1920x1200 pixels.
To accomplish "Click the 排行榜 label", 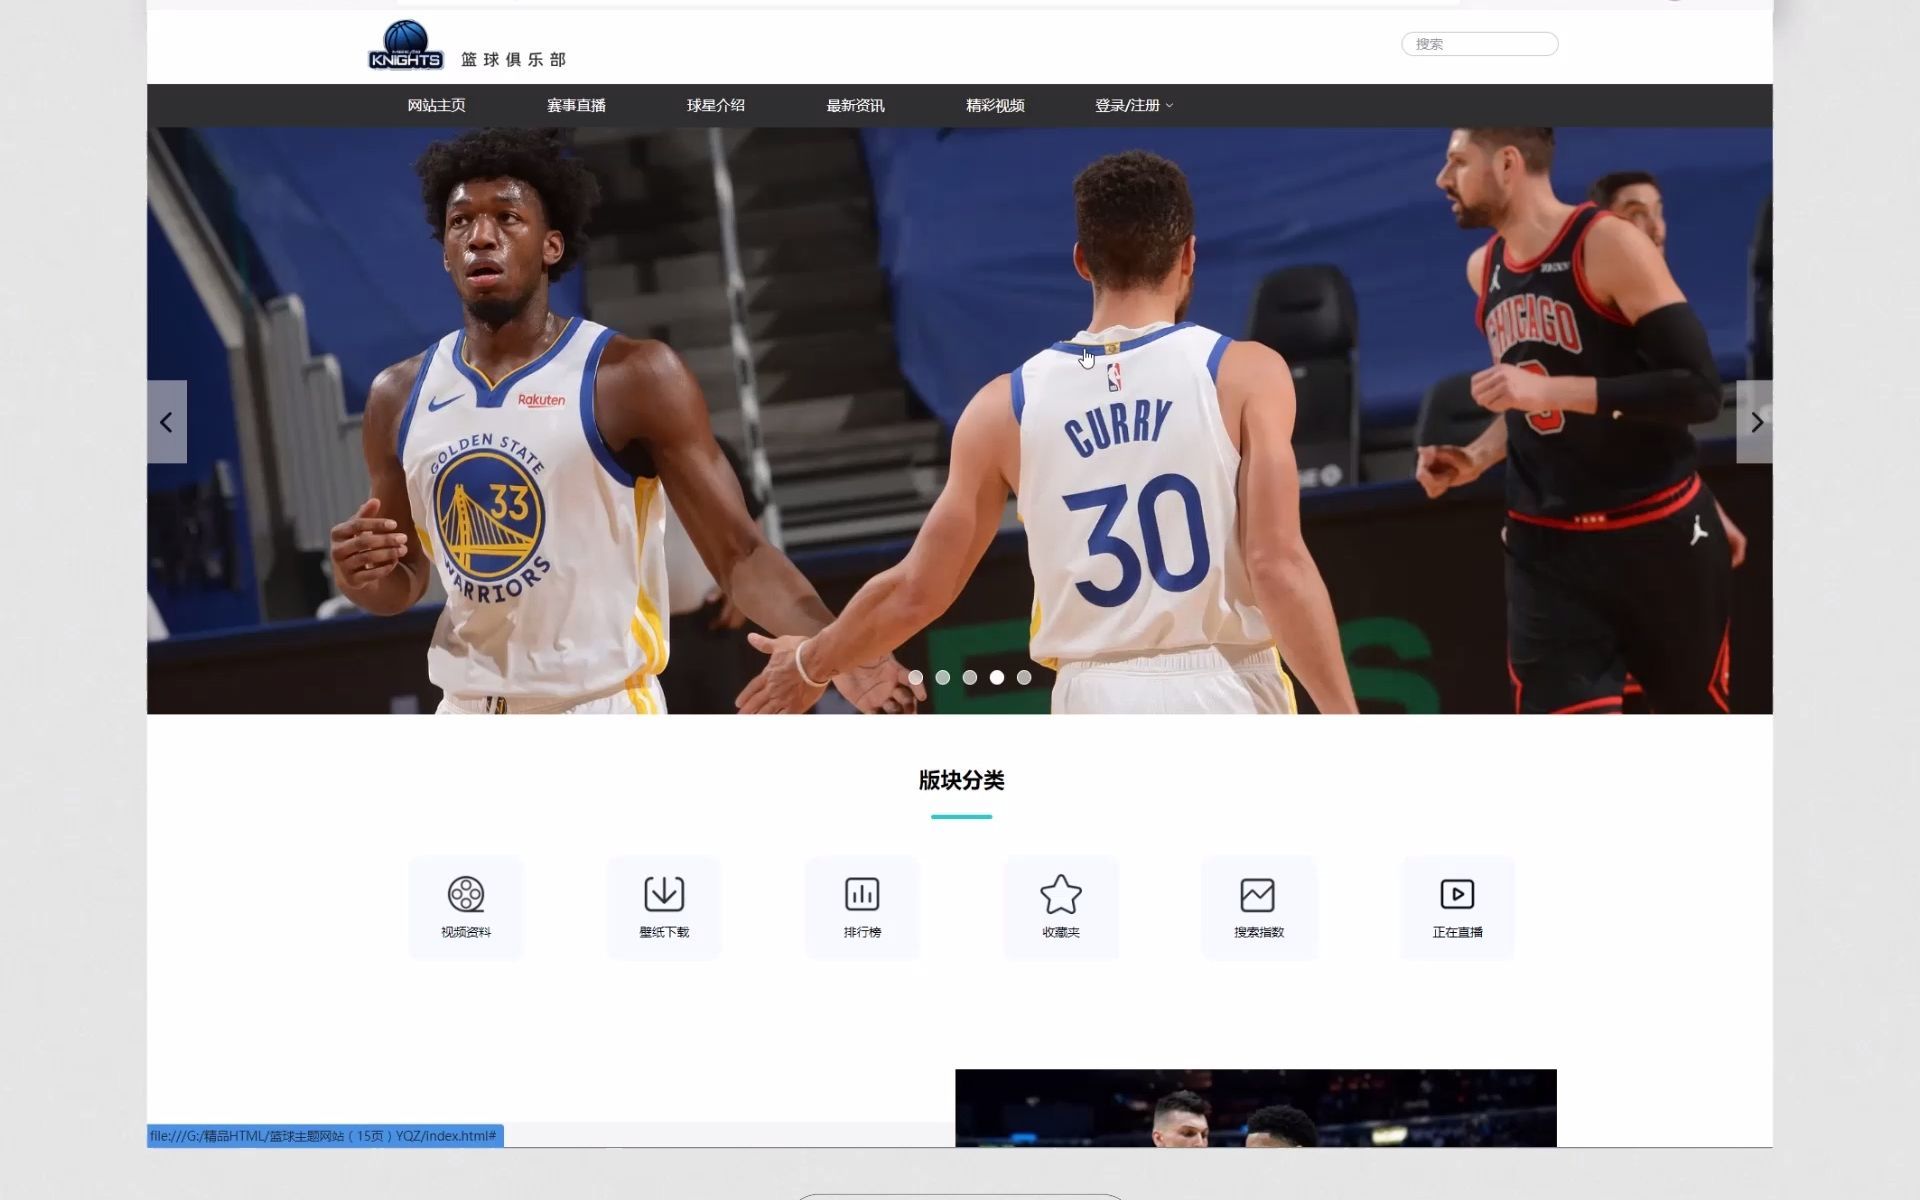I will coord(862,932).
